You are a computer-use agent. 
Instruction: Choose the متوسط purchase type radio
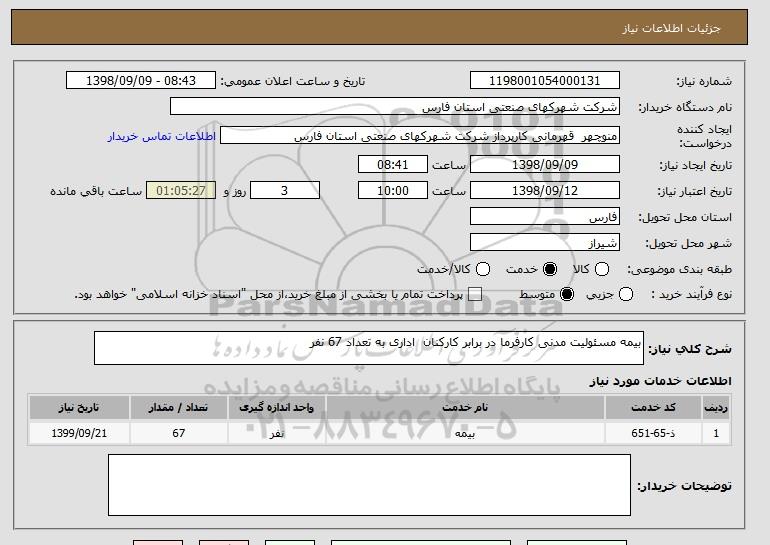point(567,294)
